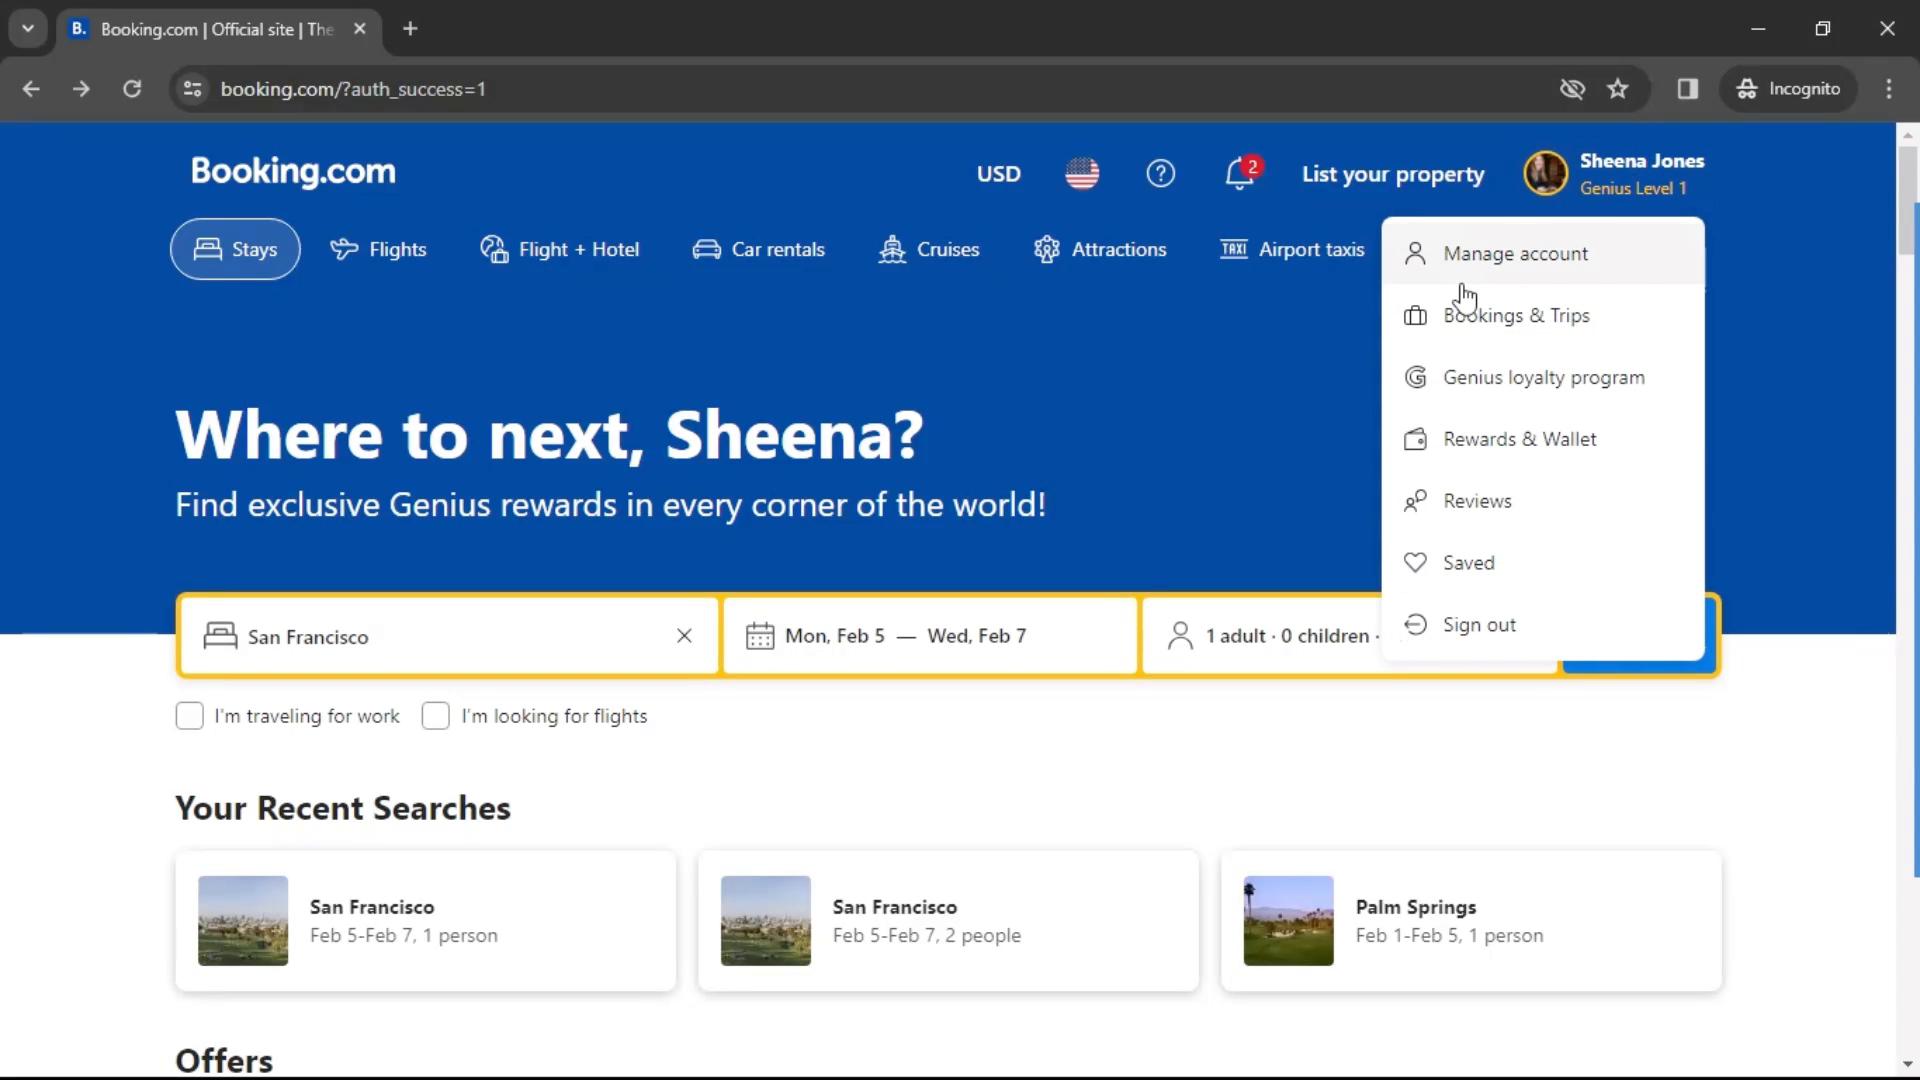
Task: Click the San Francisco recent search thumbnail
Action: point(243,920)
